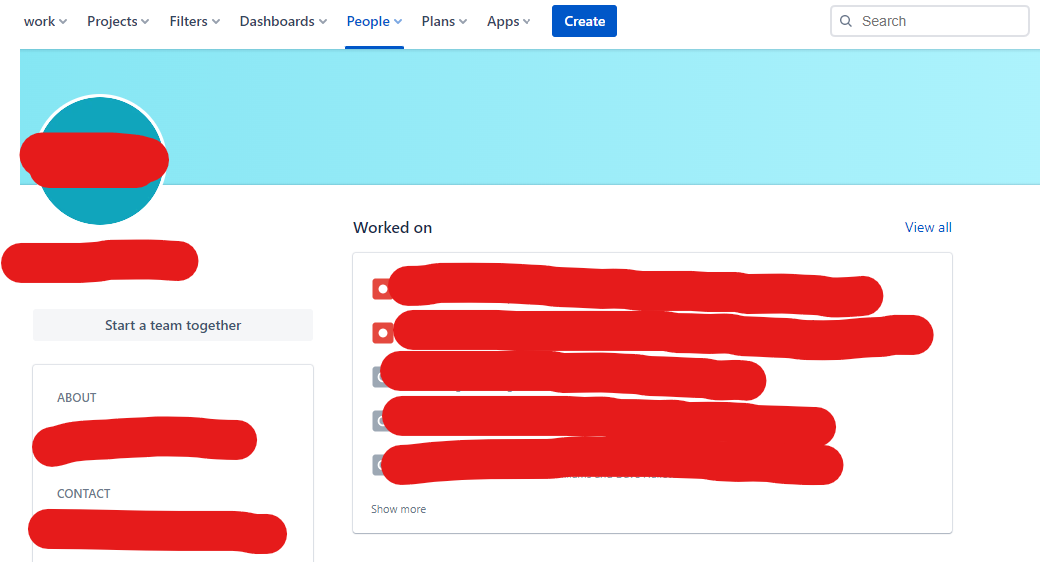Expand the Dashboards menu
Image resolution: width=1040 pixels, height=562 pixels.
283,21
